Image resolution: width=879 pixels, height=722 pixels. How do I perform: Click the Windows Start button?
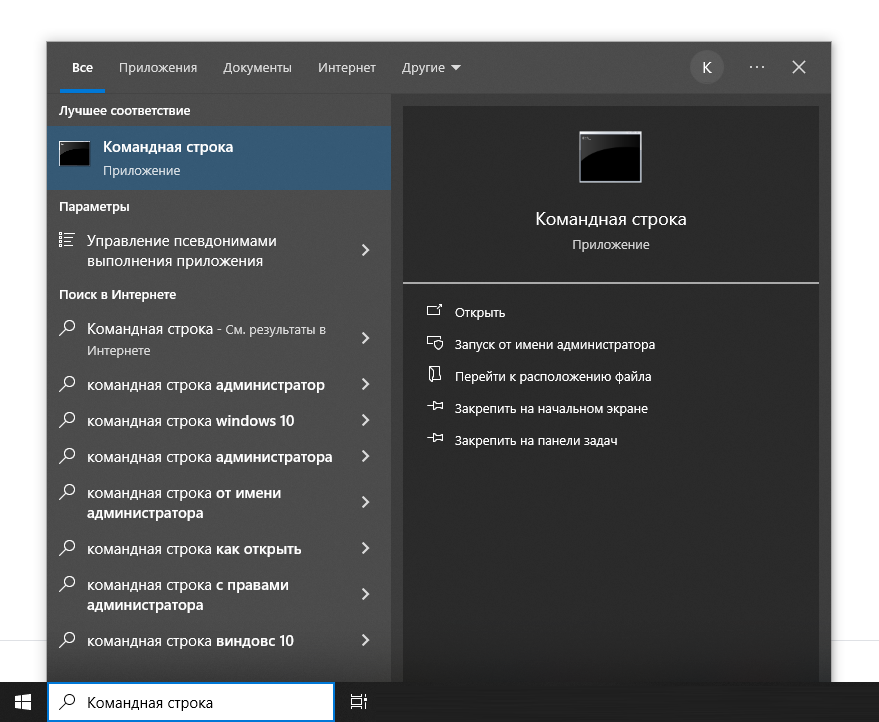click(x=23, y=702)
